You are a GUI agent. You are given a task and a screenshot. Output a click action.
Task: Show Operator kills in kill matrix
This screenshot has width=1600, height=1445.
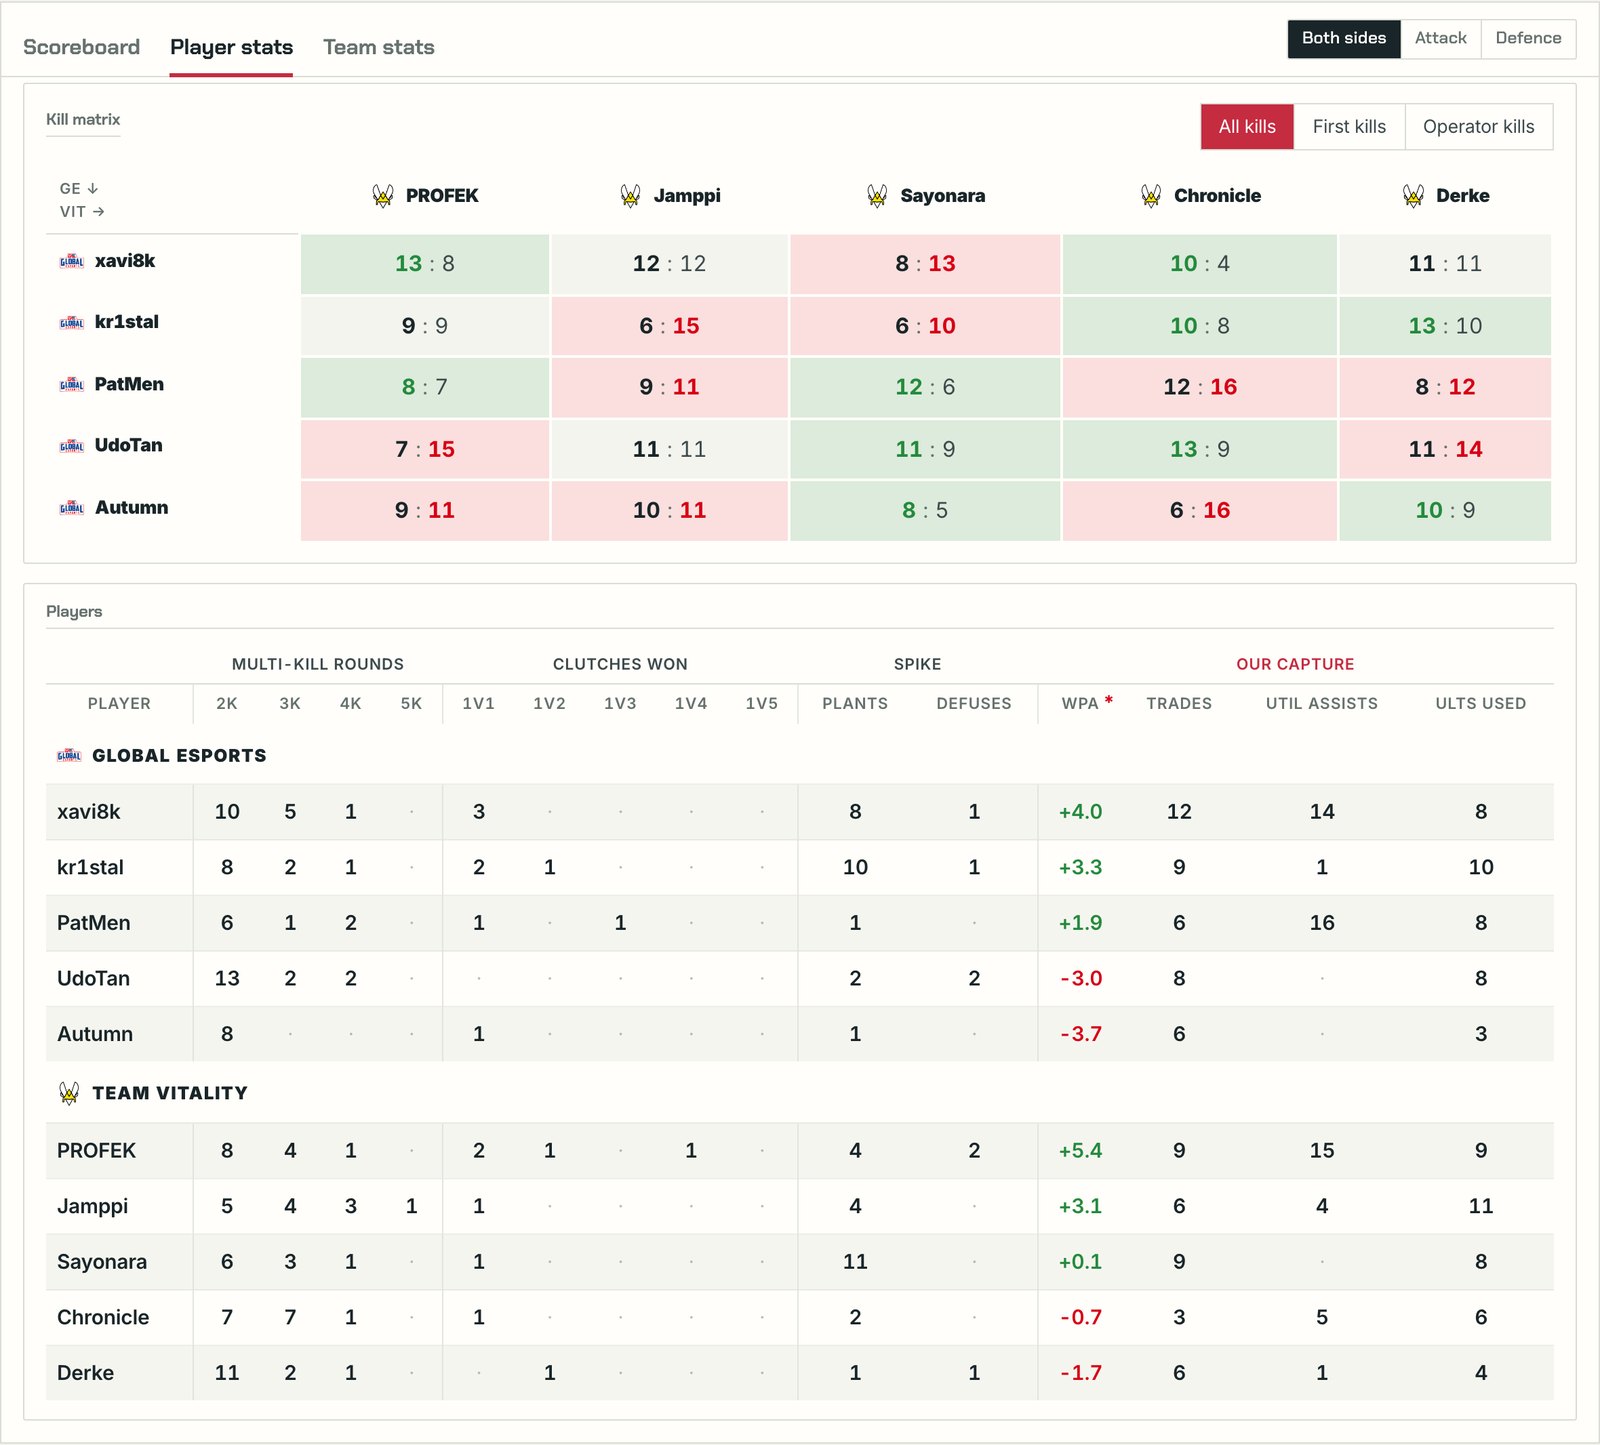tap(1478, 127)
